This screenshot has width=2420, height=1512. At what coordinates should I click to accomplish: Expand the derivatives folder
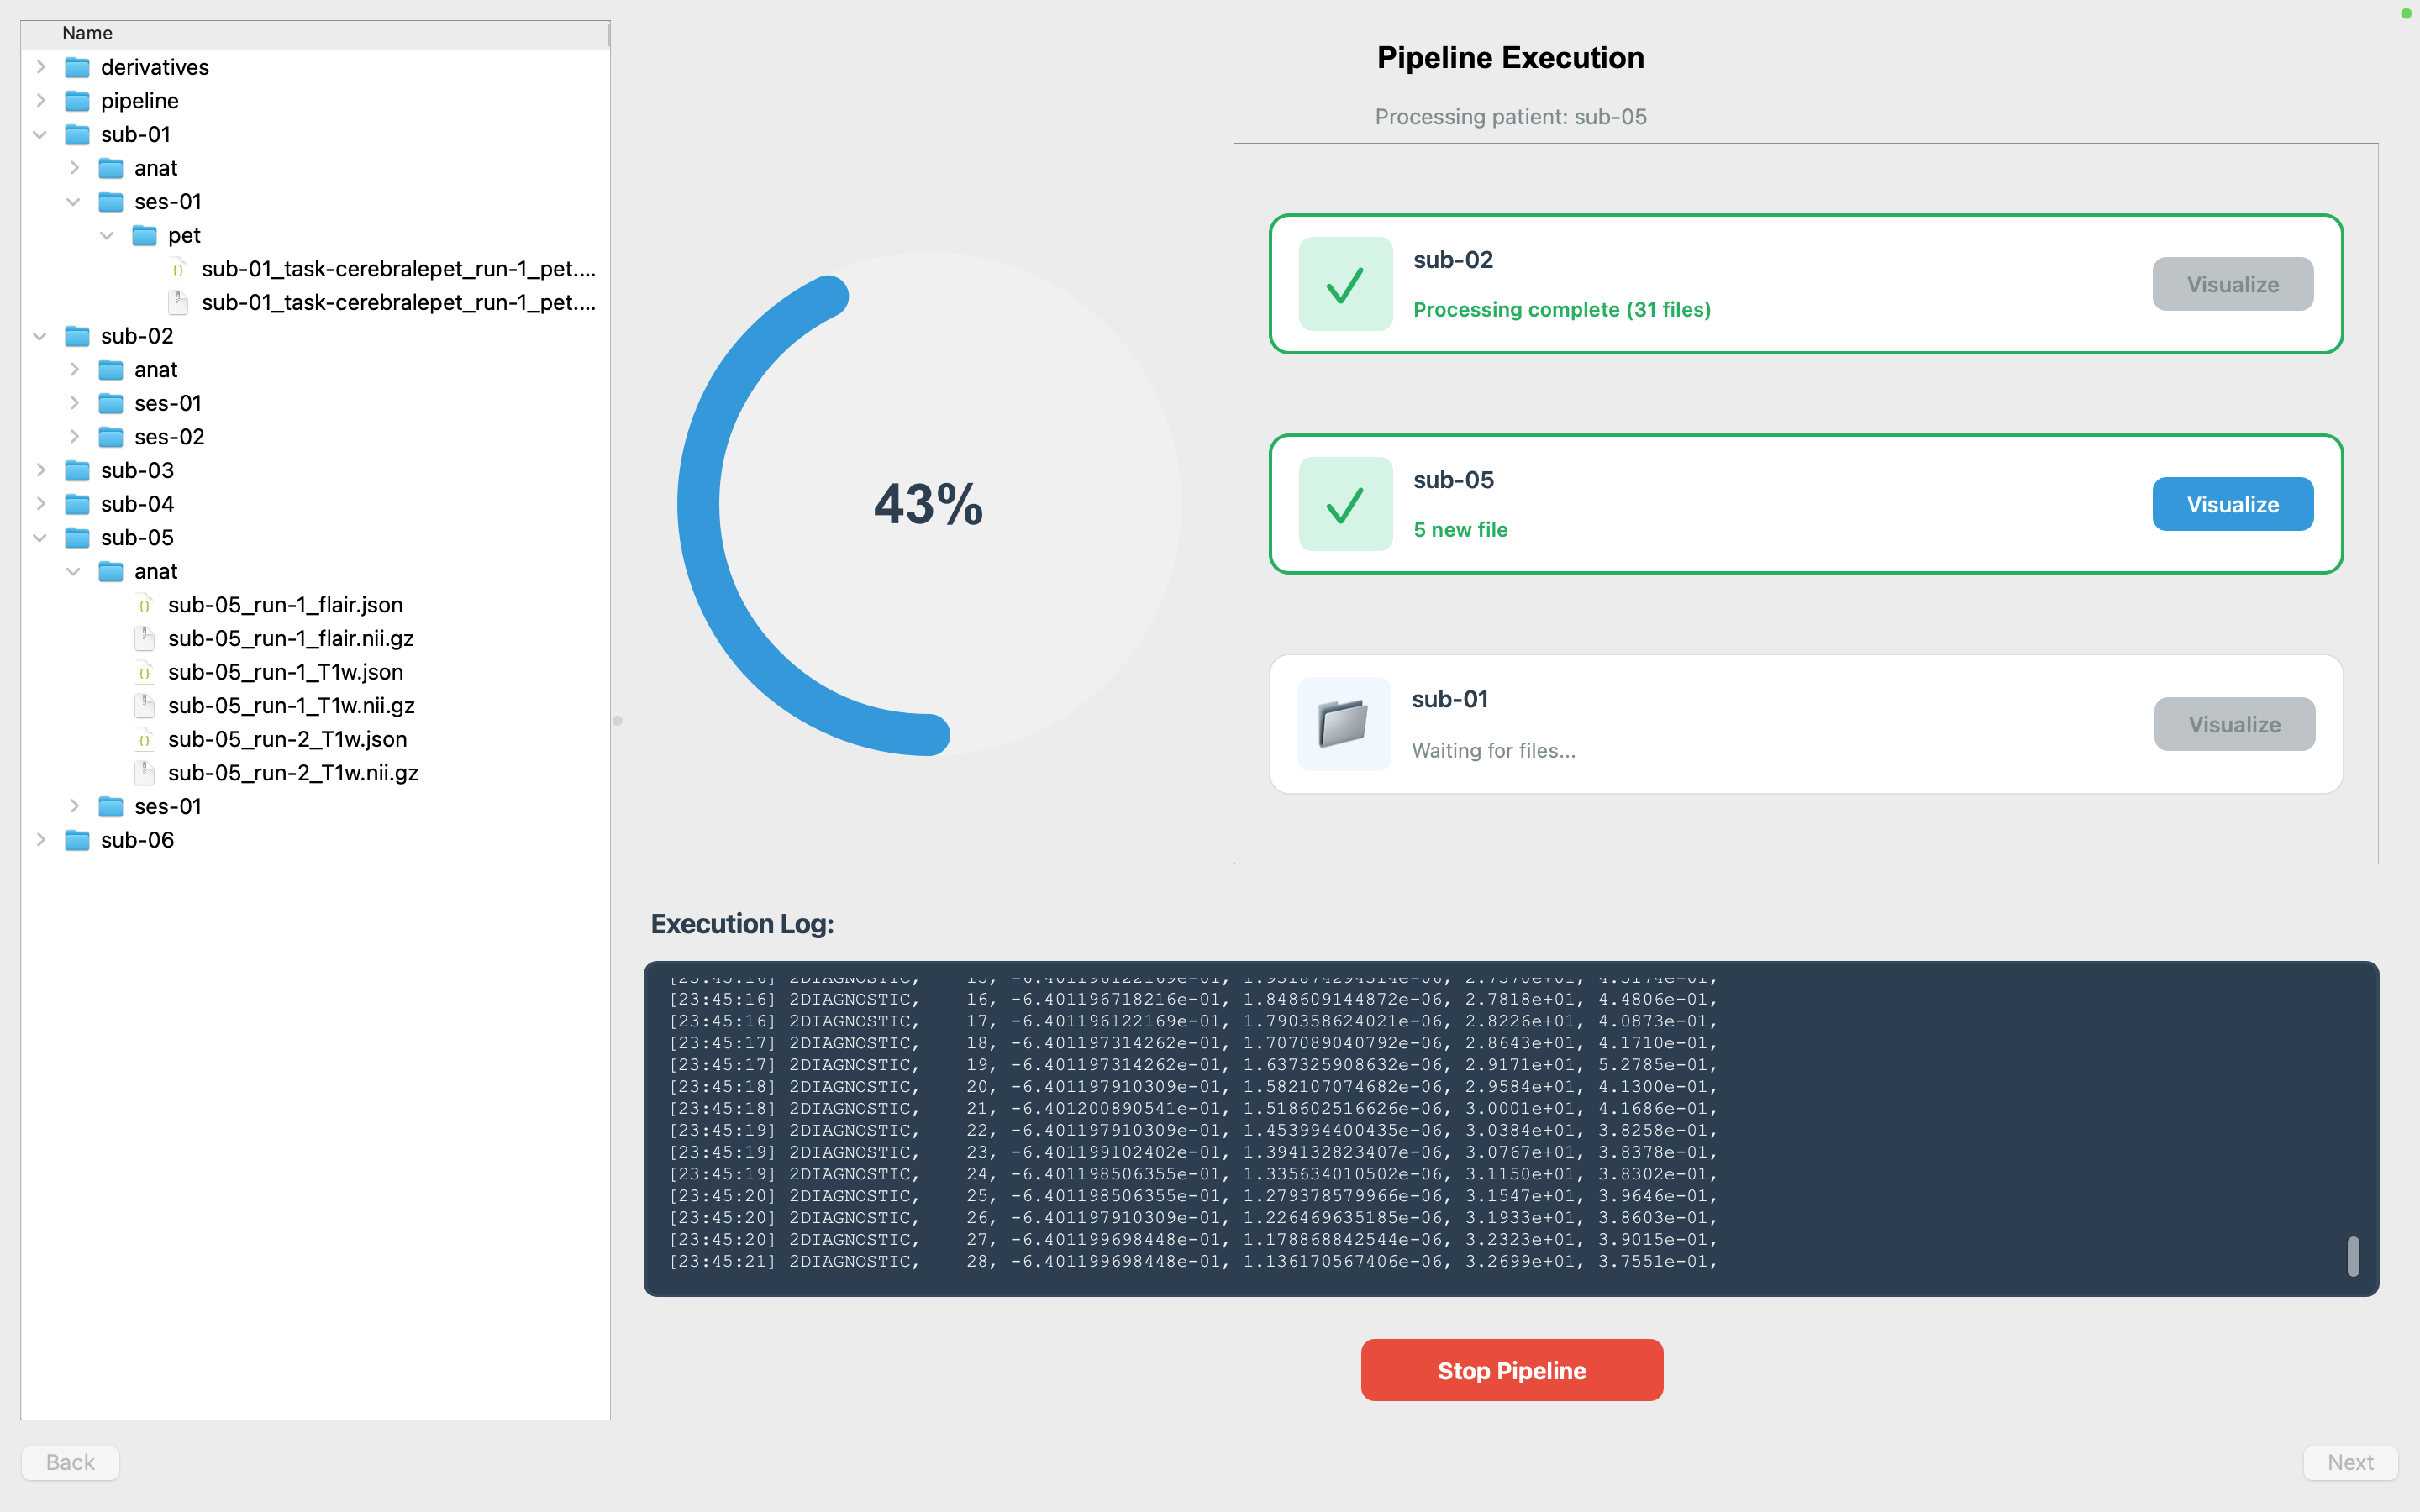tap(41, 67)
